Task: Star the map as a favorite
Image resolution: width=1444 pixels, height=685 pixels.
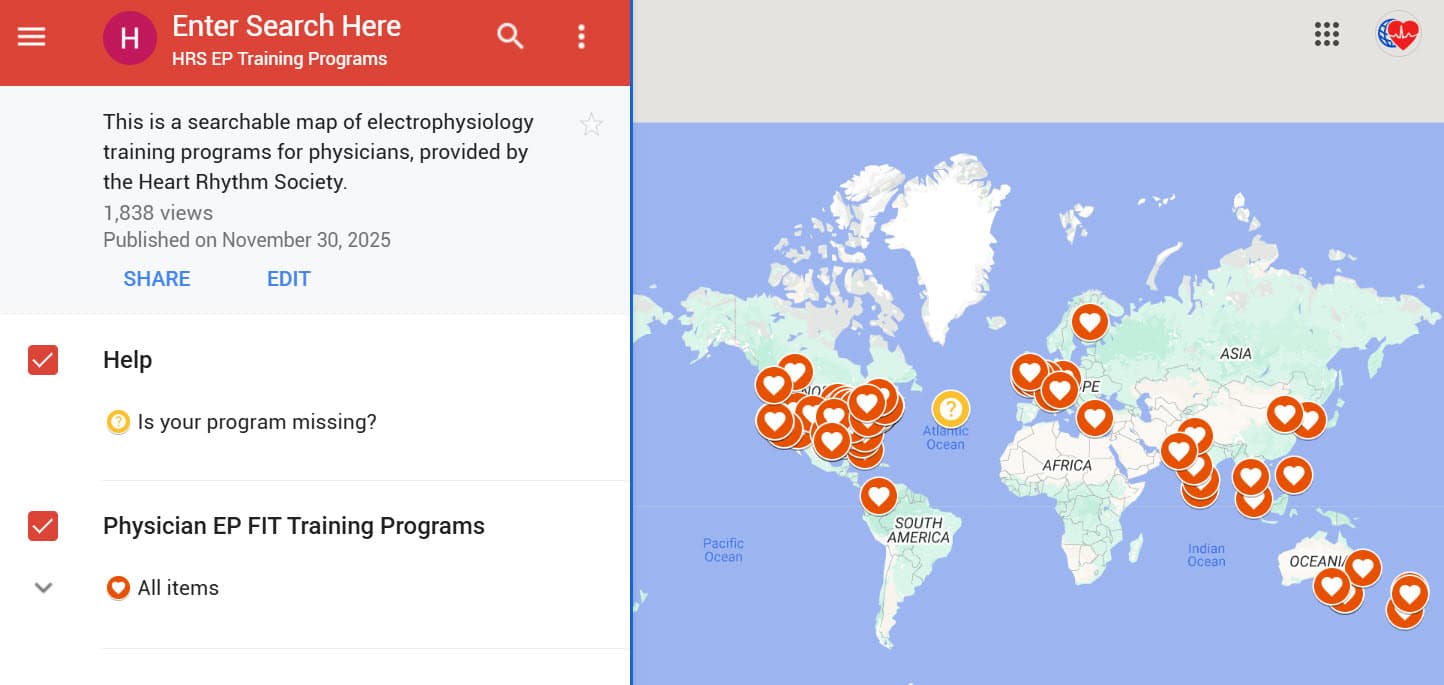Action: 591,124
